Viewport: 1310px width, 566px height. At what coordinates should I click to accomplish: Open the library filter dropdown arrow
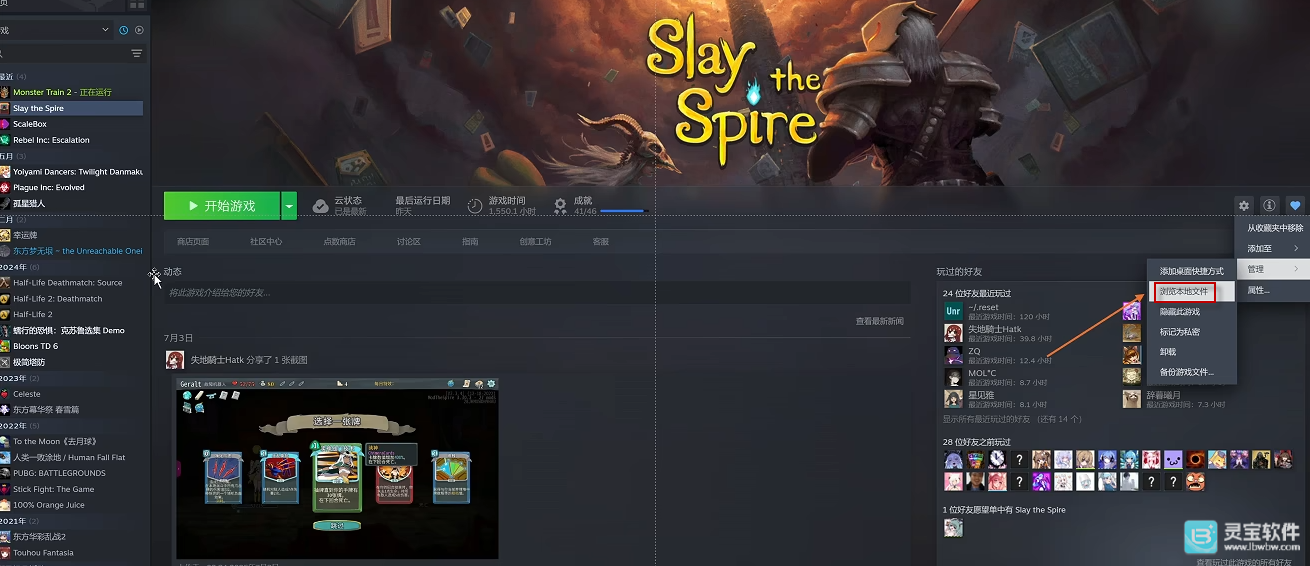(106, 30)
